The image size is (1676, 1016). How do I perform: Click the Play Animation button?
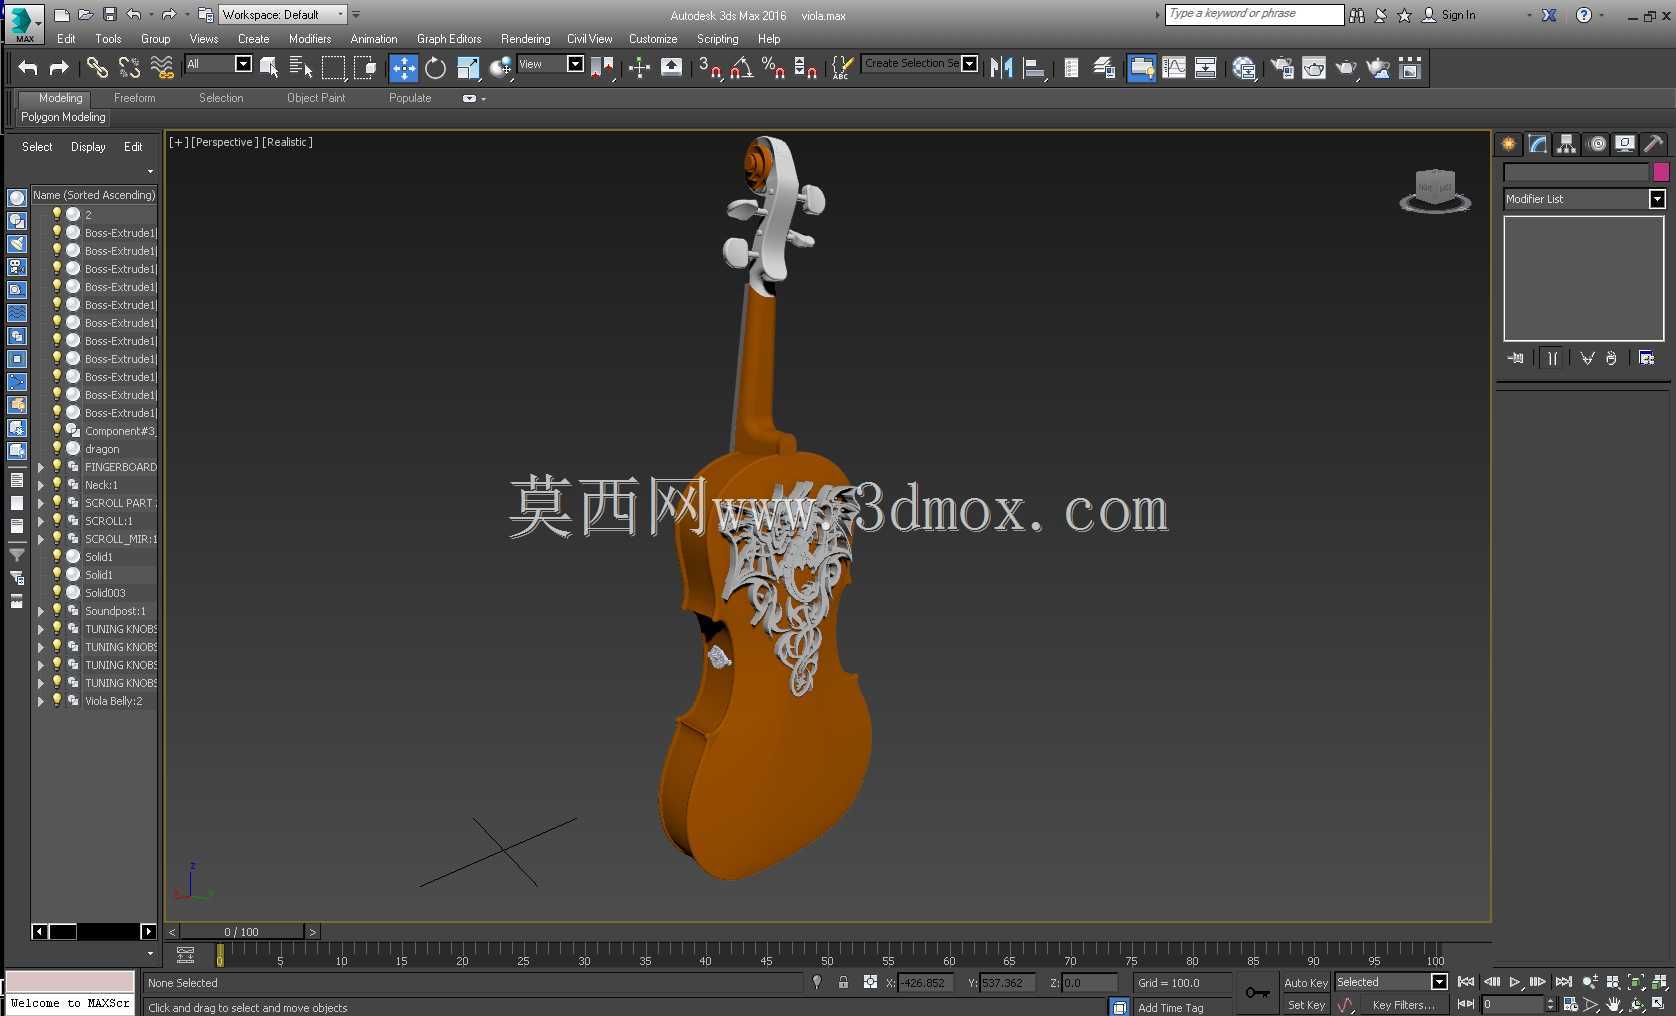click(x=1514, y=982)
